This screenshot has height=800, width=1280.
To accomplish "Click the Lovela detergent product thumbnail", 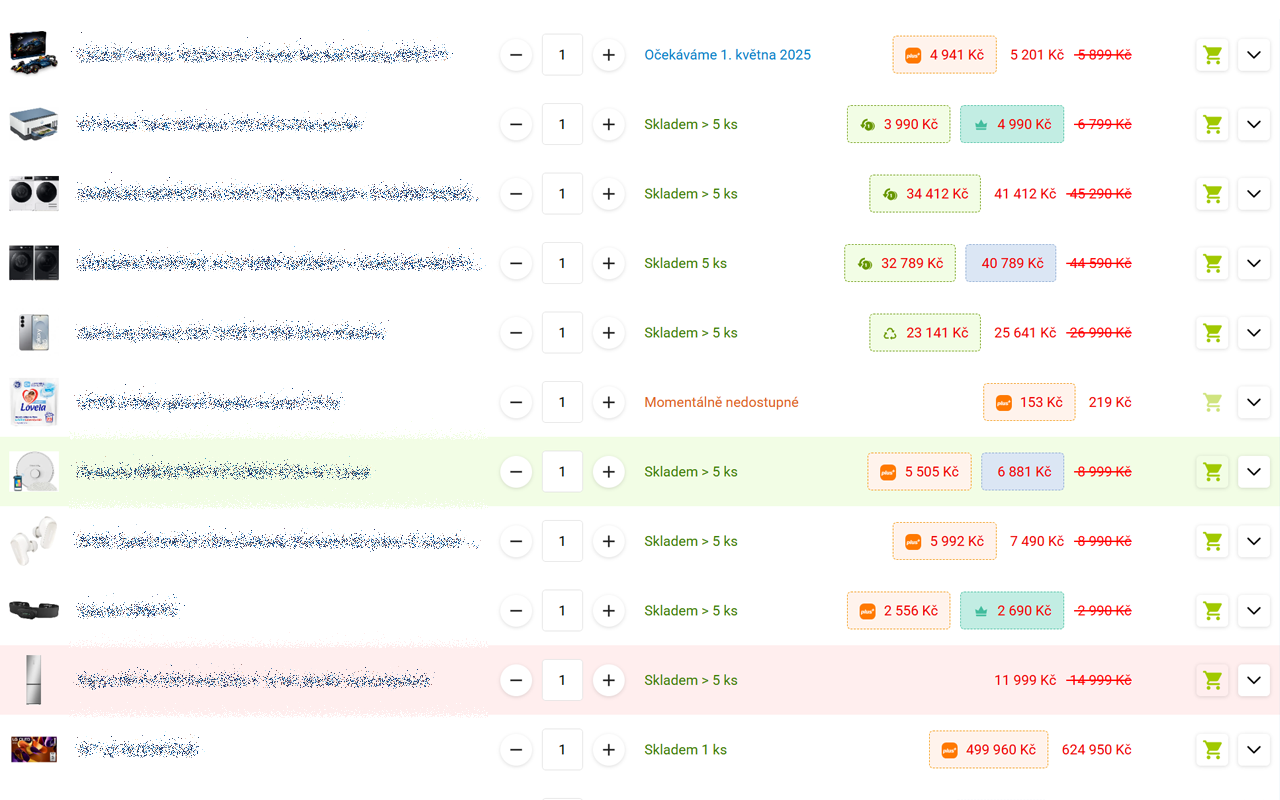I will pyautogui.click(x=33, y=402).
